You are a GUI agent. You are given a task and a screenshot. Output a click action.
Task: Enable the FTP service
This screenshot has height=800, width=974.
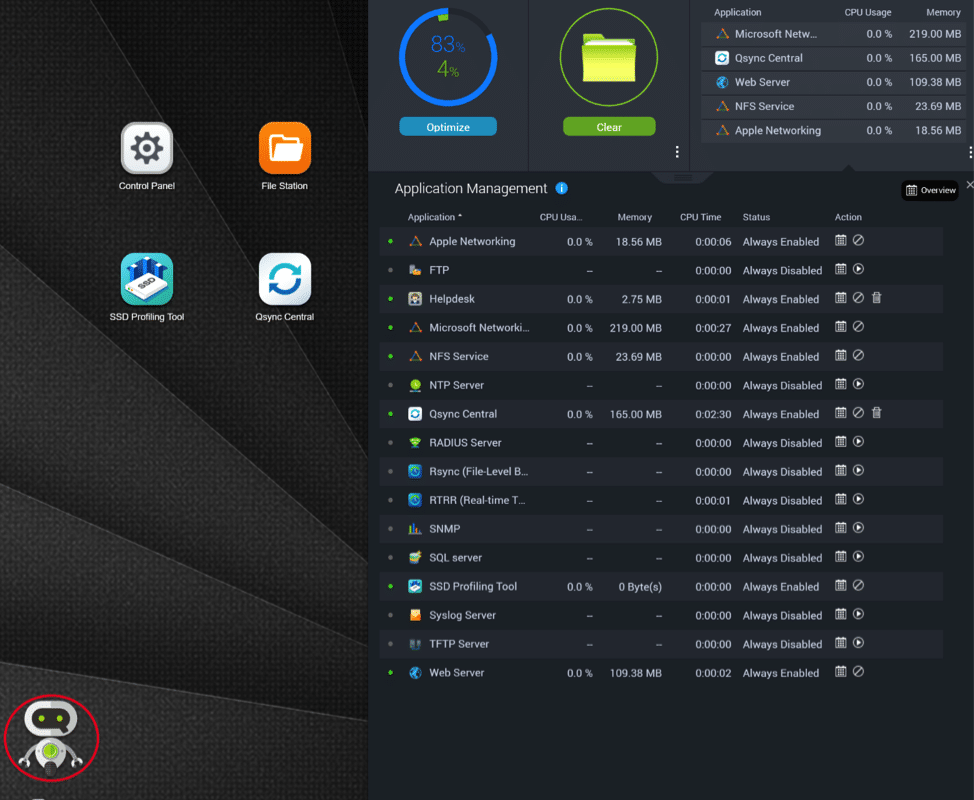(858, 269)
